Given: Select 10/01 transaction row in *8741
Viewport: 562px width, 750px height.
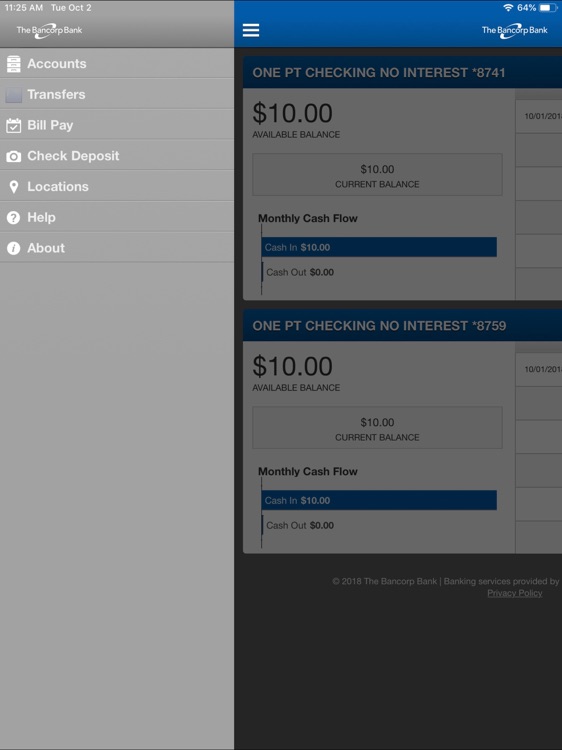Looking at the screenshot, I should coord(539,116).
